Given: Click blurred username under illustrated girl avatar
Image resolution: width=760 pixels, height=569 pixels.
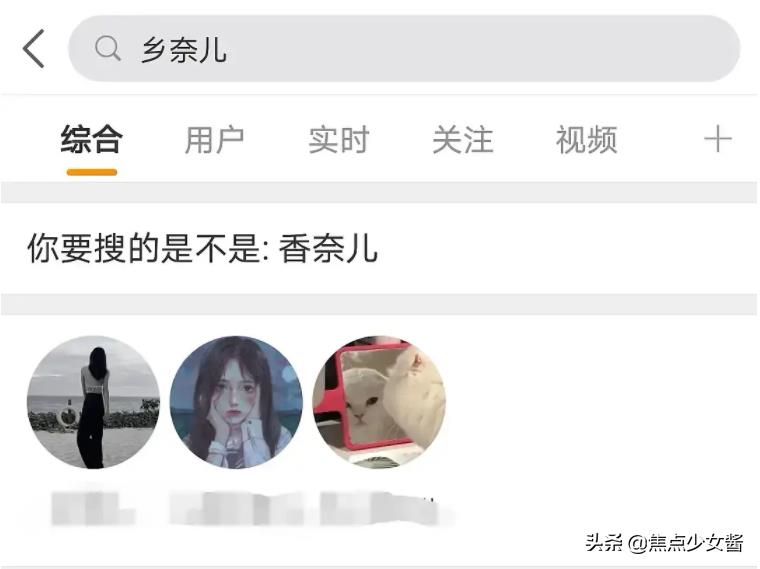Looking at the screenshot, I should pyautogui.click(x=236, y=508).
